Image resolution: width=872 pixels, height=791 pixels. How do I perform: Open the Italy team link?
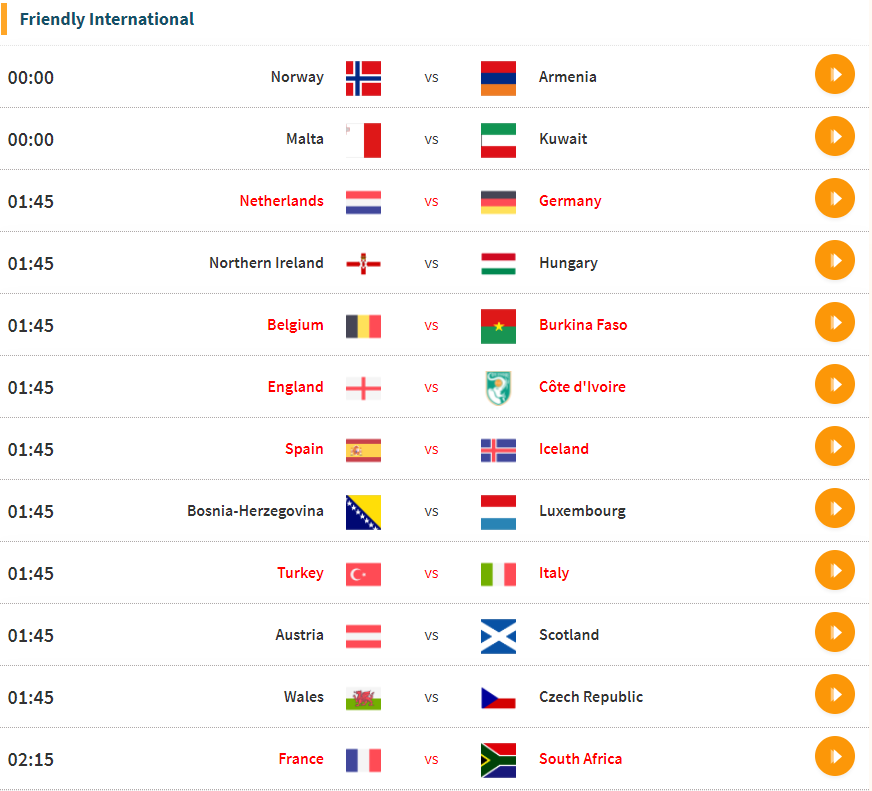pos(553,573)
